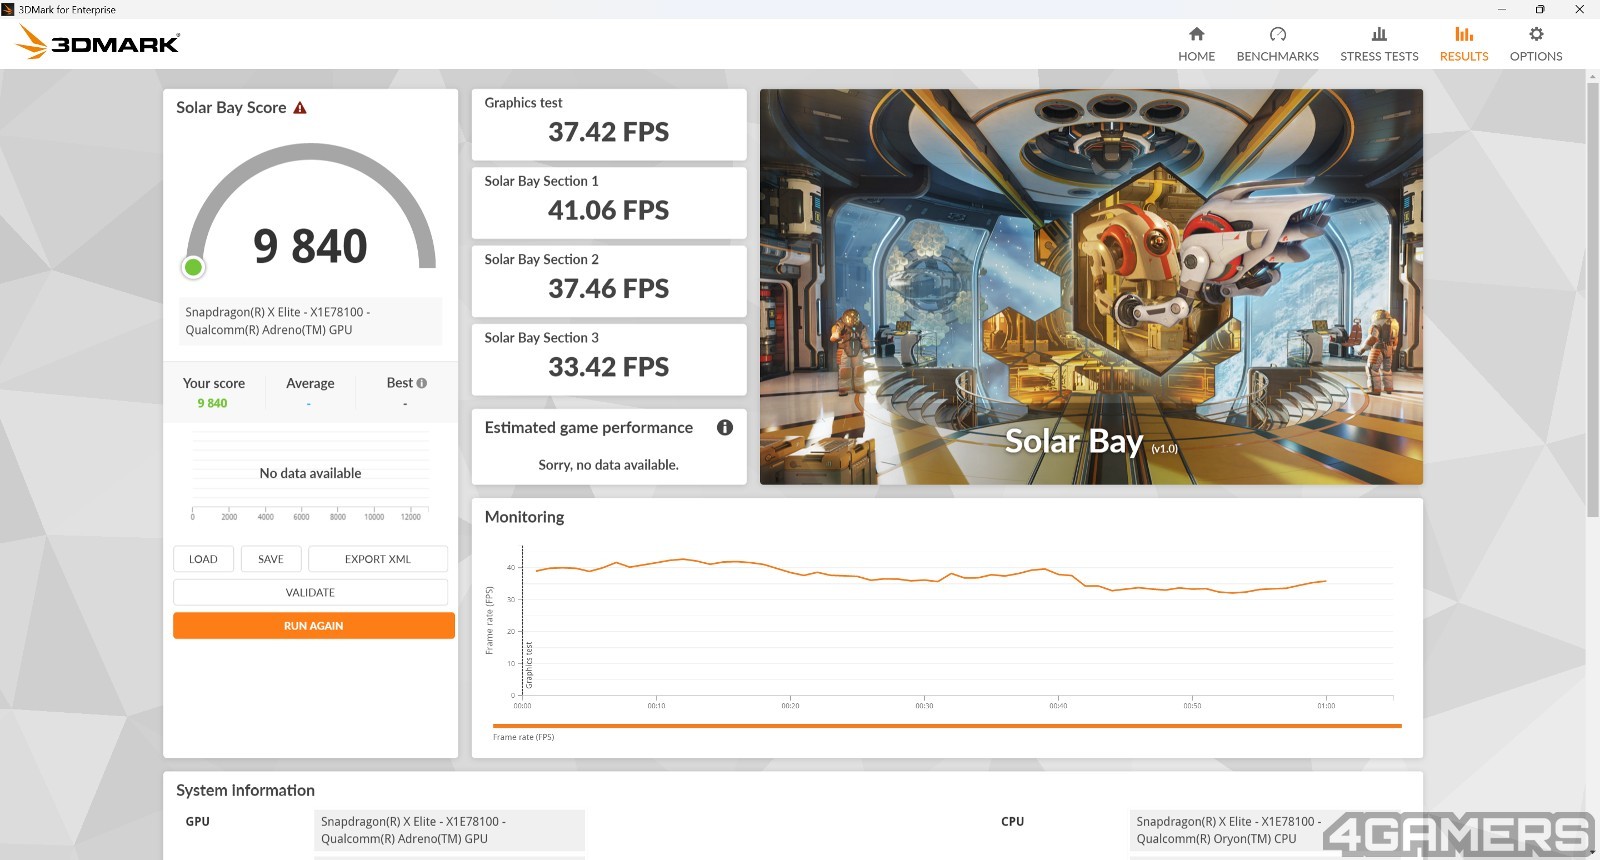Click the 9 840 main score
Image resolution: width=1600 pixels, height=860 pixels.
tap(310, 246)
